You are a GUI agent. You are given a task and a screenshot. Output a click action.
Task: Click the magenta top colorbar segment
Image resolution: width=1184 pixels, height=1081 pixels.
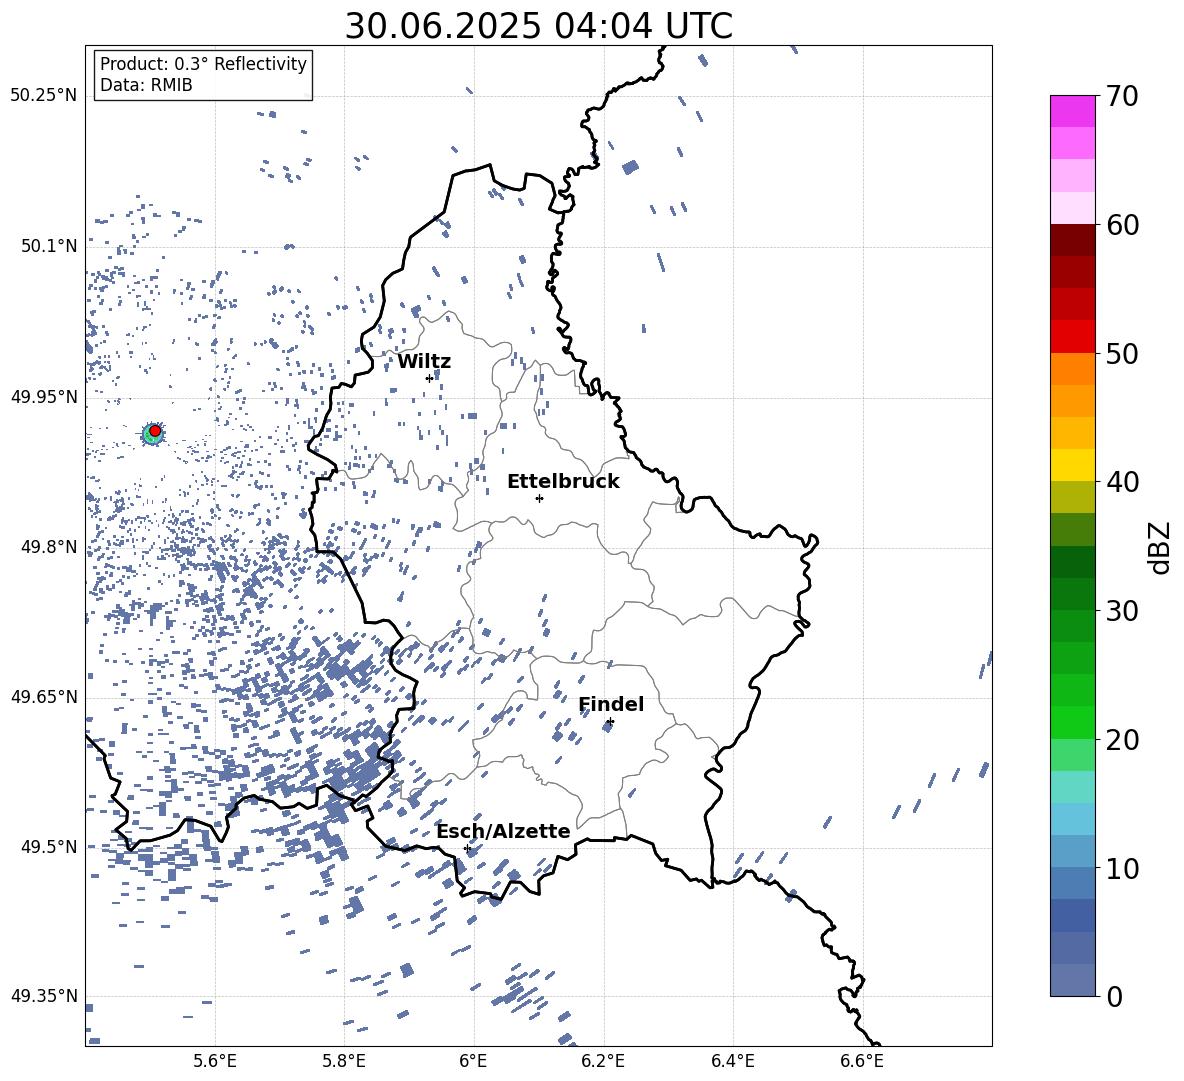[1072, 111]
